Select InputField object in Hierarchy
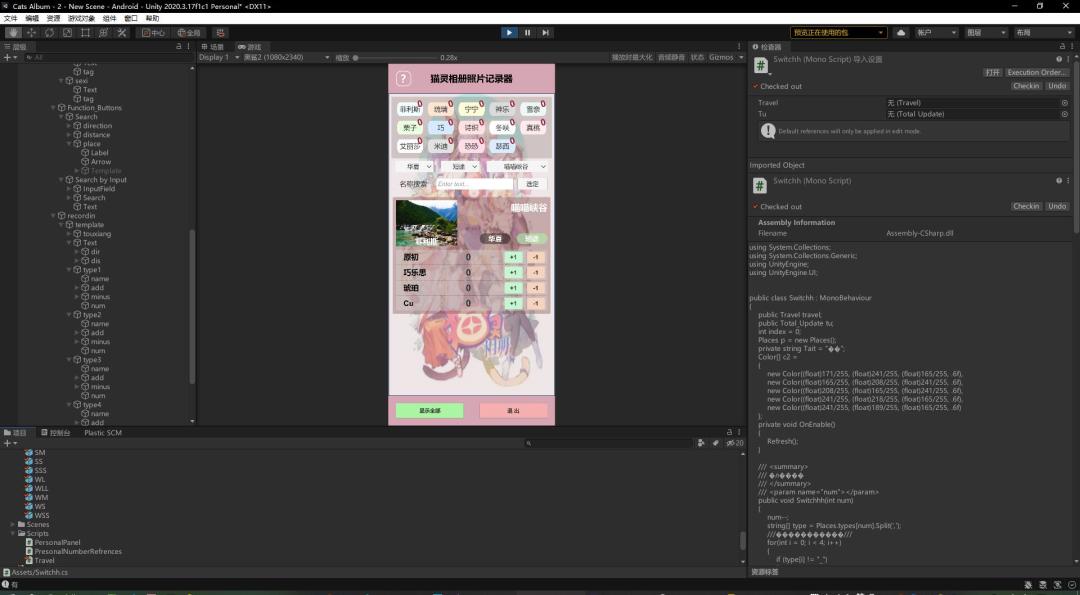The height and width of the screenshot is (595, 1080). click(98, 189)
